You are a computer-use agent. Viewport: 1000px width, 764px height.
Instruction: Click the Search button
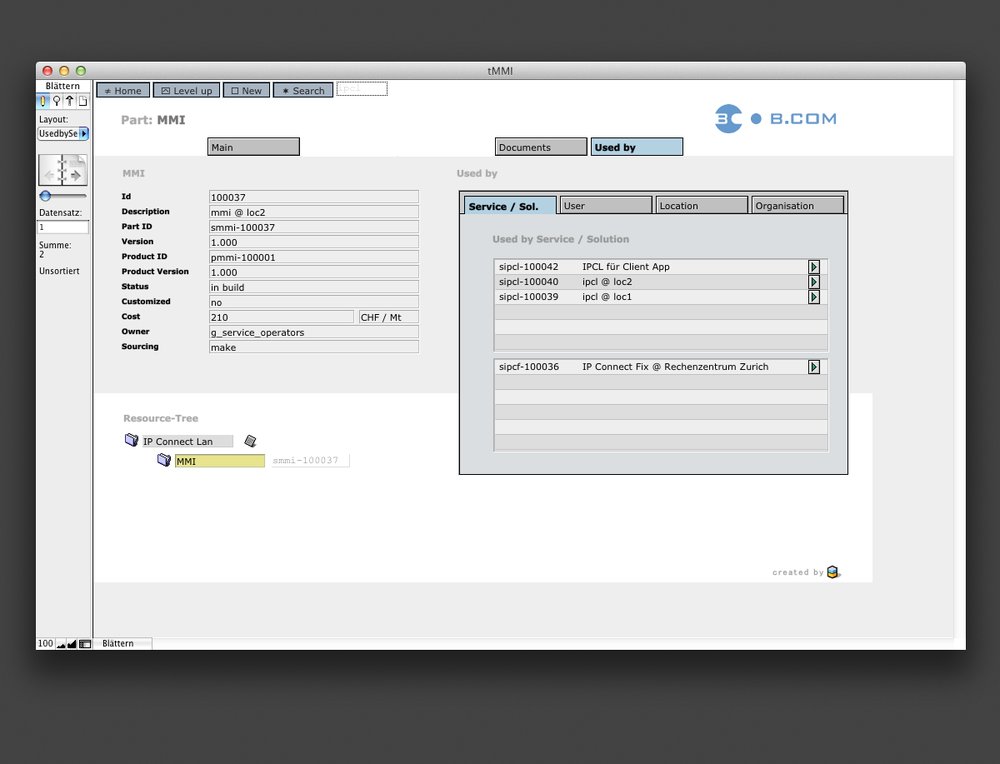coord(304,91)
